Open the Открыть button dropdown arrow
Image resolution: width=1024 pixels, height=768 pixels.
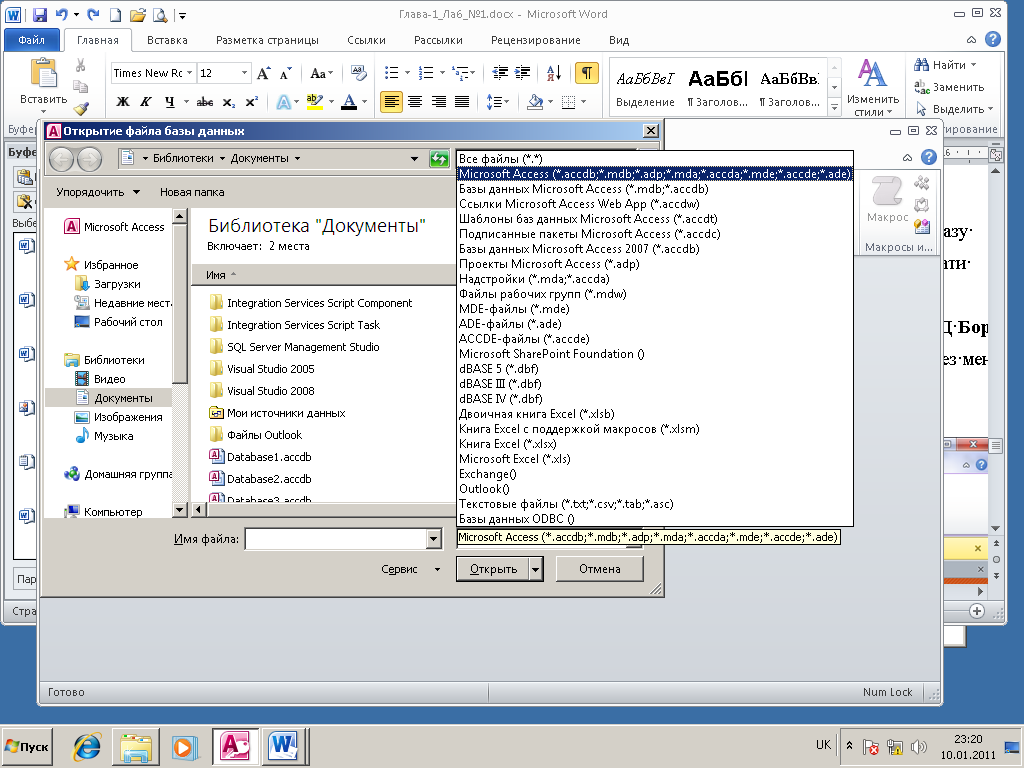coord(536,569)
